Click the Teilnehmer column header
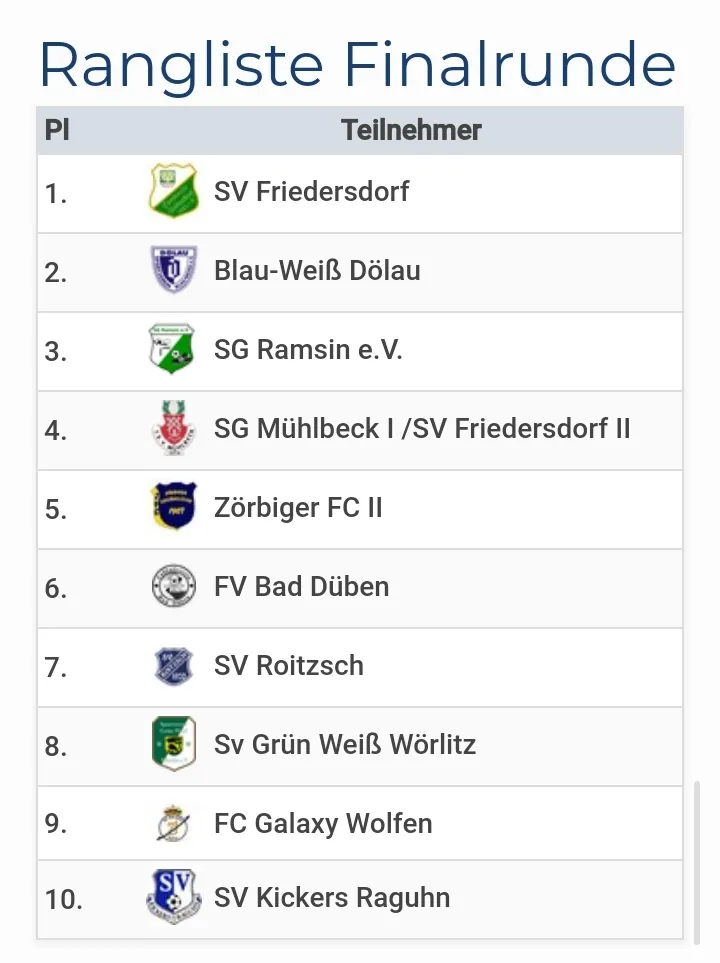 point(411,130)
